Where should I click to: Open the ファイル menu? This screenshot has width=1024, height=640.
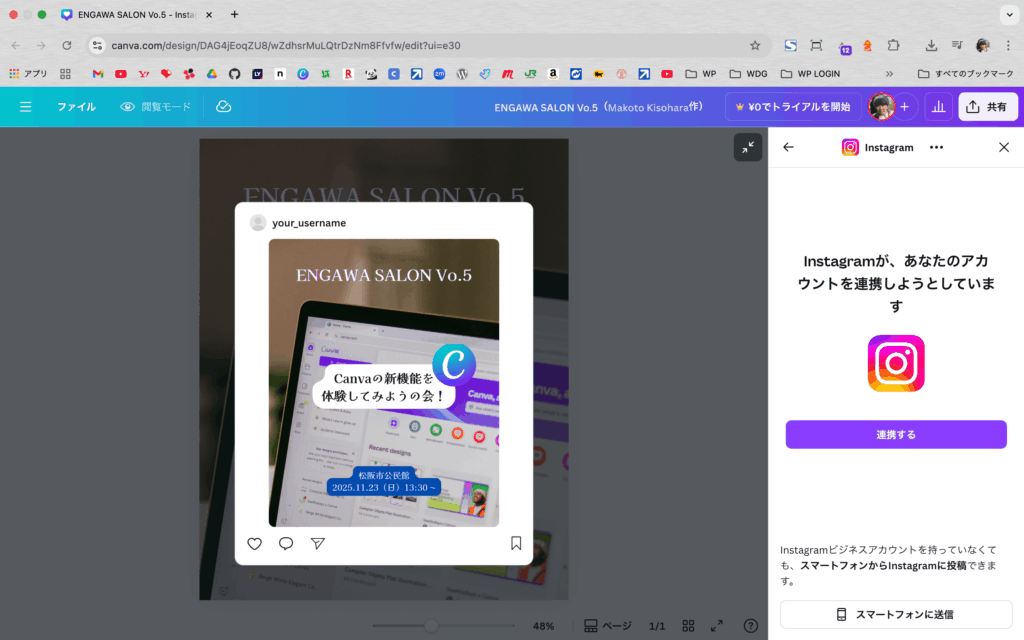click(76, 106)
